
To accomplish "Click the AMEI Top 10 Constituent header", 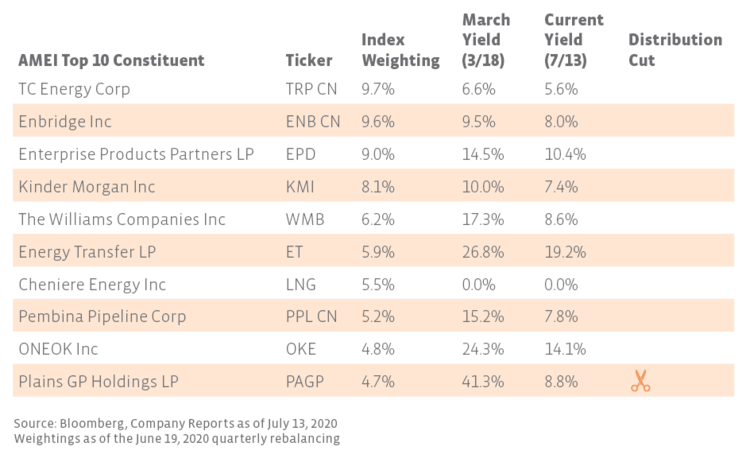I will [x=111, y=60].
